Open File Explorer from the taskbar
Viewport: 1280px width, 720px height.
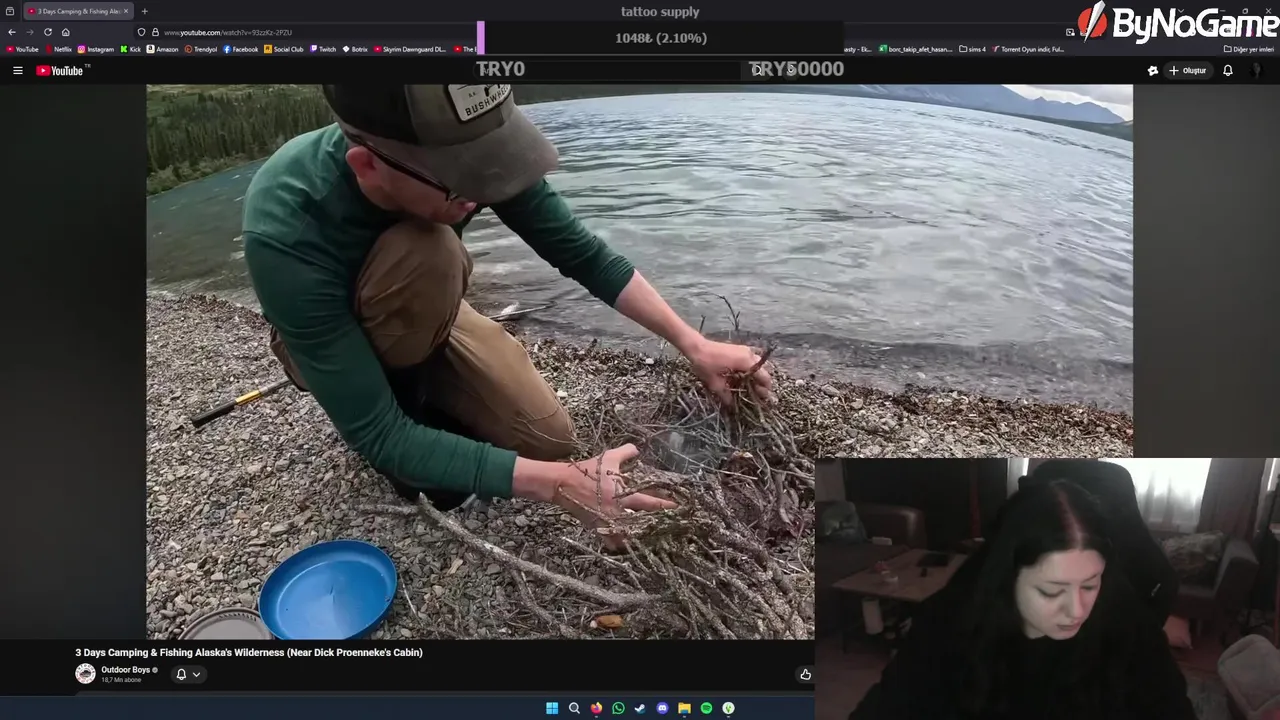click(x=684, y=708)
